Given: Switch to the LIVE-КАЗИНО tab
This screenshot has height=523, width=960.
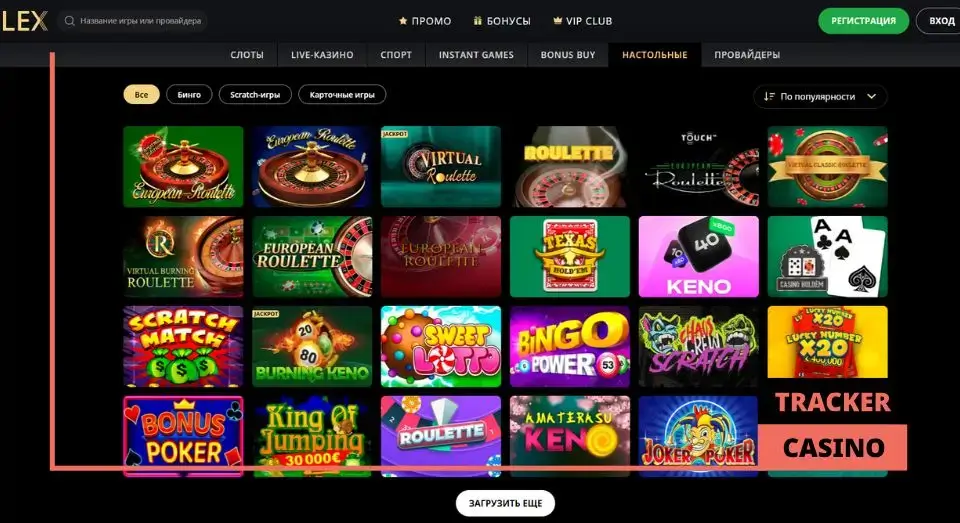Looking at the screenshot, I should pyautogui.click(x=322, y=55).
